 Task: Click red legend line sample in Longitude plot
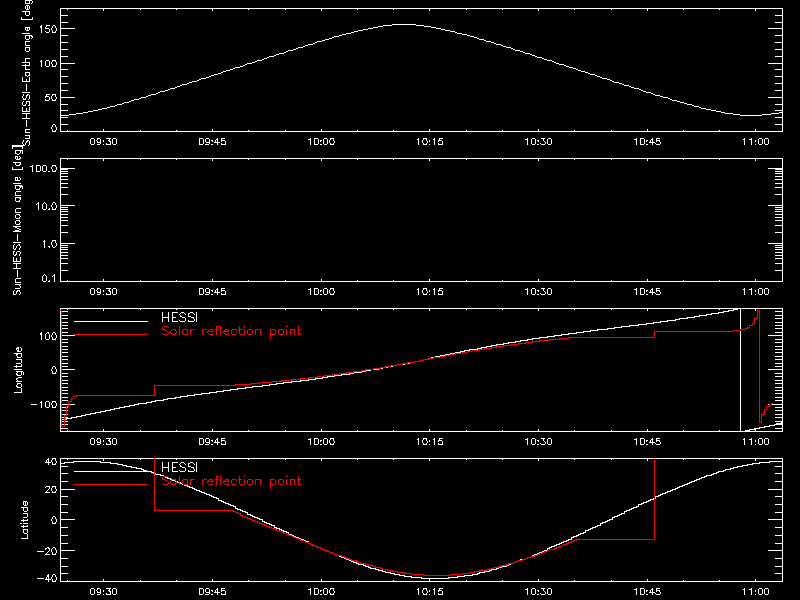click(111, 335)
